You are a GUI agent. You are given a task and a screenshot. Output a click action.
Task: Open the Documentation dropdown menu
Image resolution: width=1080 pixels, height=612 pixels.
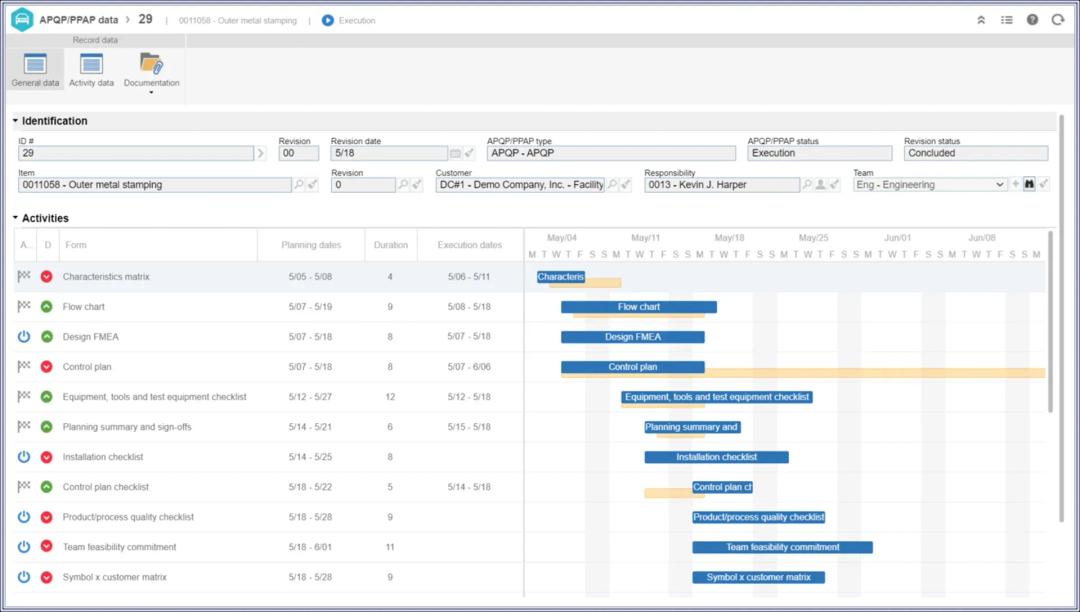(x=151, y=72)
